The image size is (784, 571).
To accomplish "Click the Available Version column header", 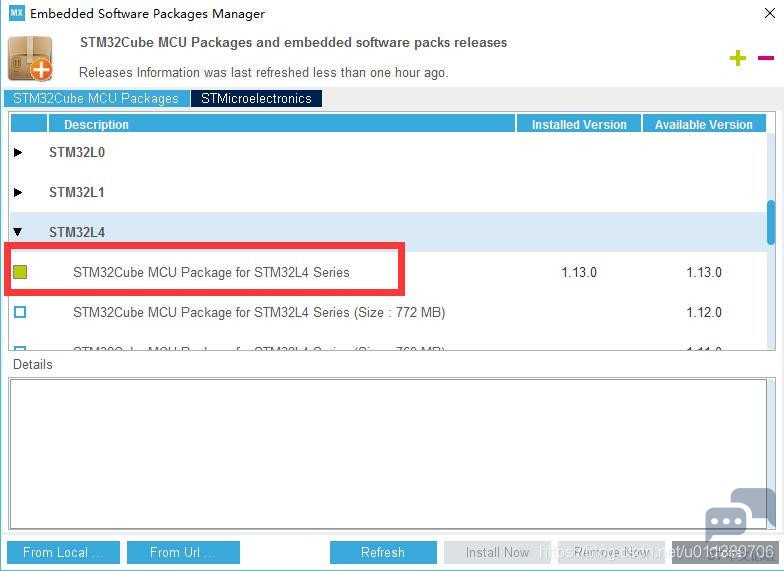I will pyautogui.click(x=704, y=124).
